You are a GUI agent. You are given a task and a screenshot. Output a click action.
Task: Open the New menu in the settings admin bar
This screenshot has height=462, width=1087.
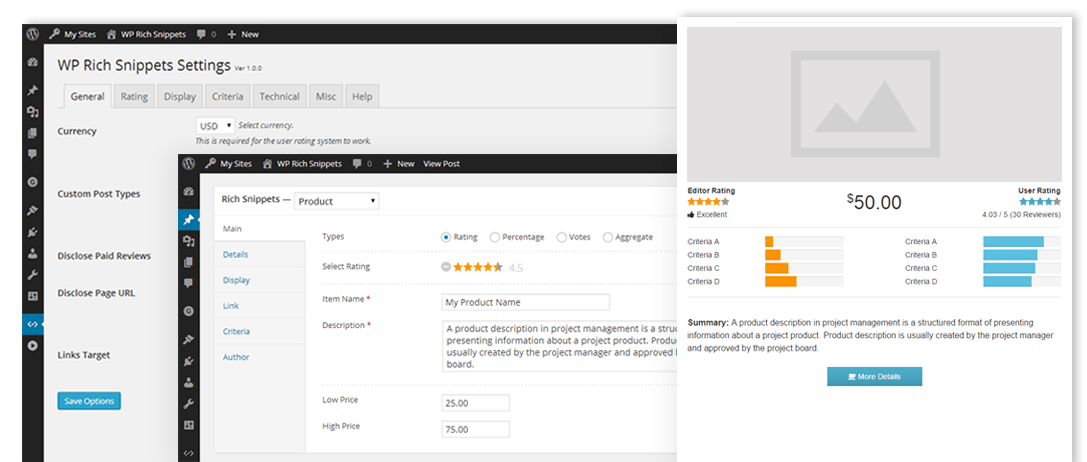(x=242, y=34)
